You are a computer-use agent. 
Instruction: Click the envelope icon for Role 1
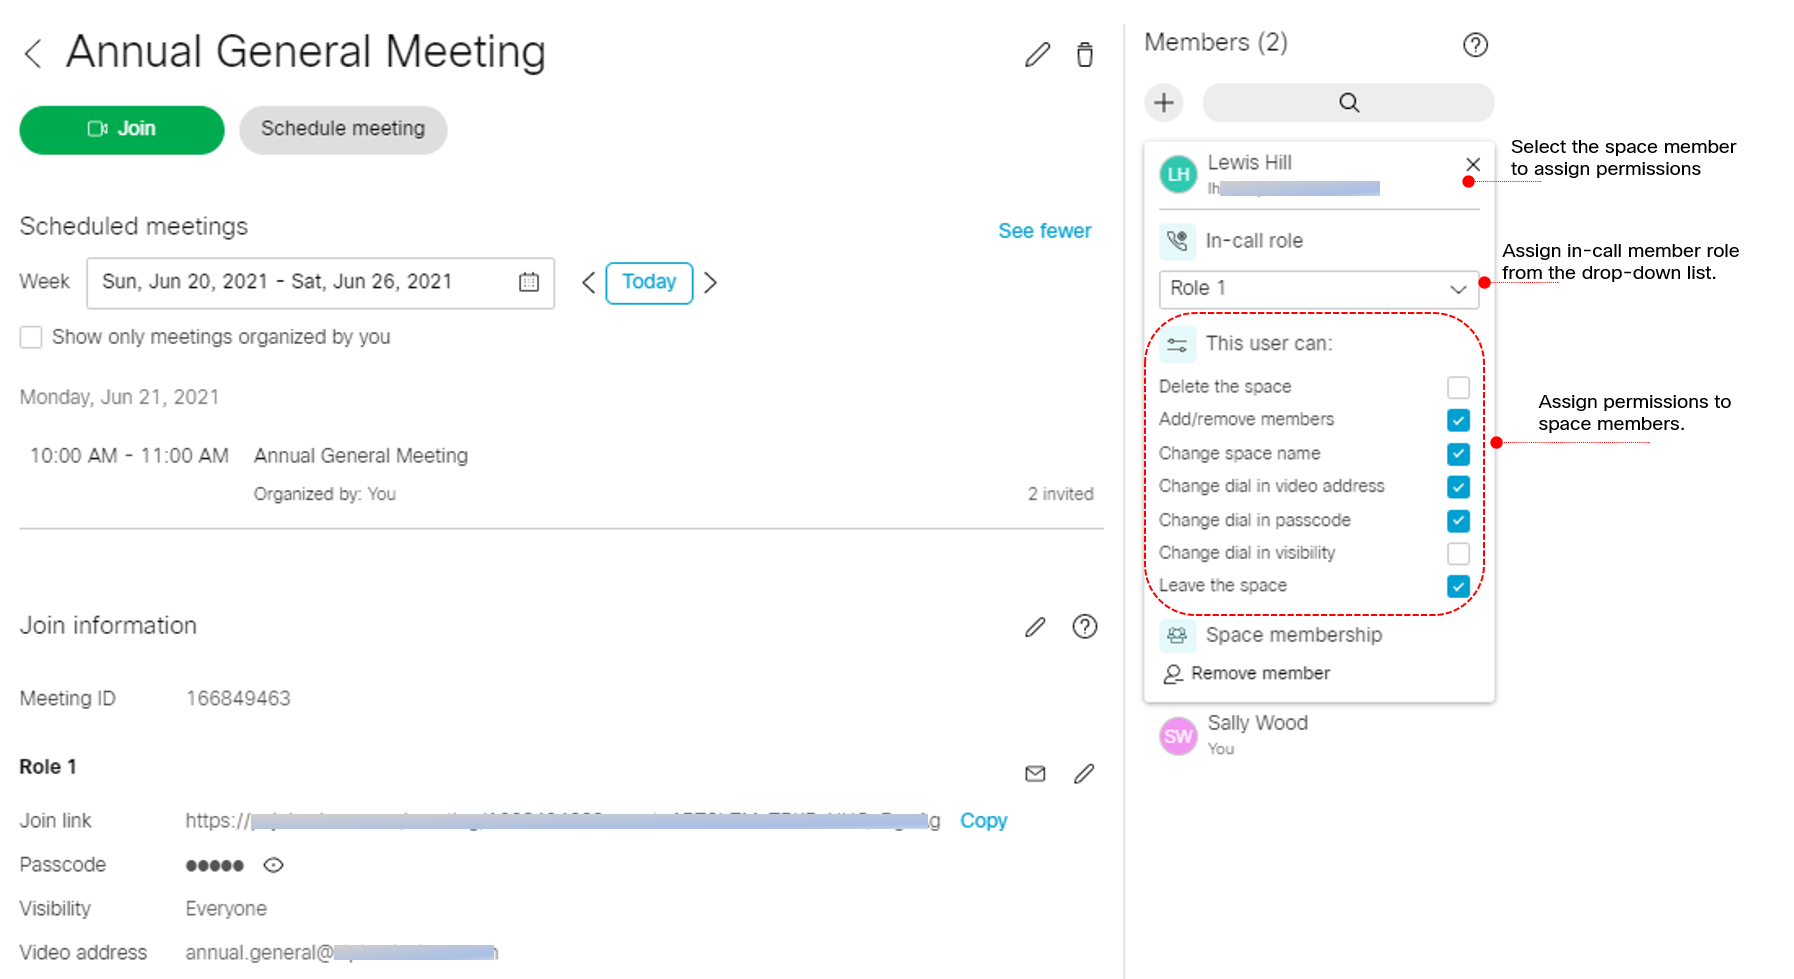pos(1035,774)
